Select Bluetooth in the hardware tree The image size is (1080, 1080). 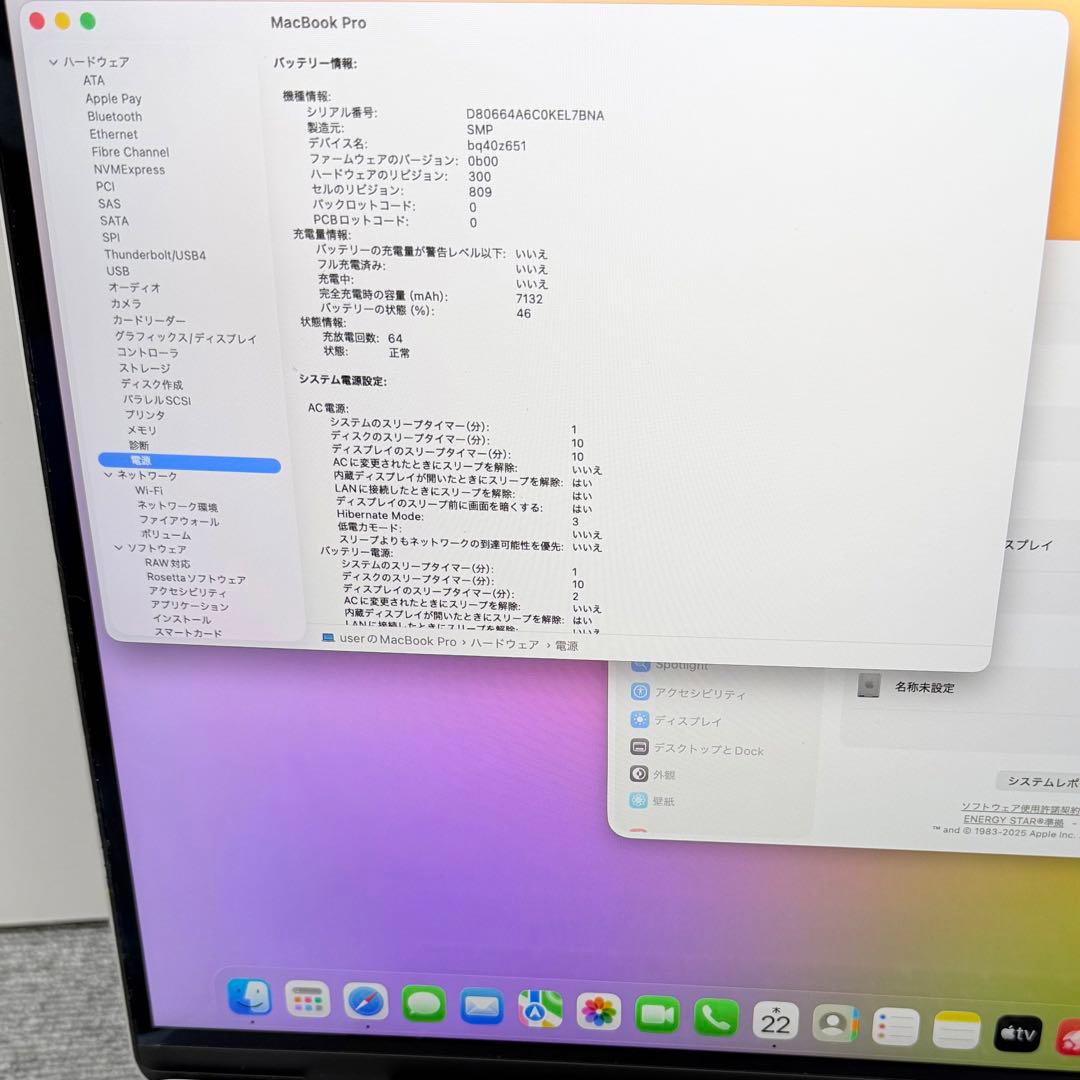click(115, 116)
